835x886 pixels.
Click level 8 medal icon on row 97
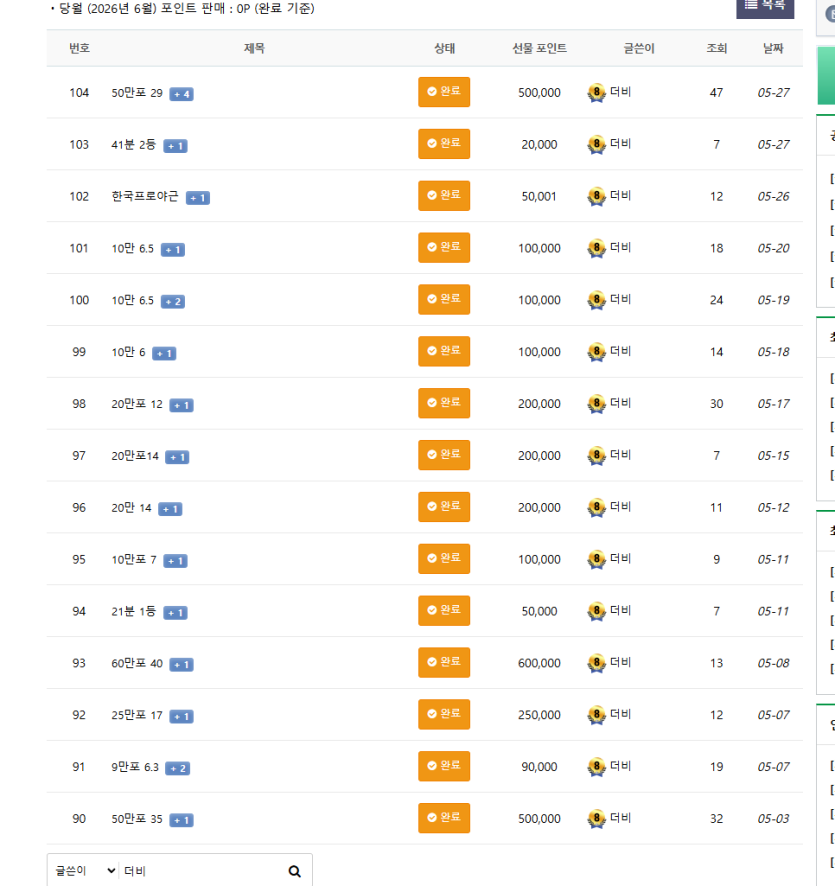coord(597,455)
